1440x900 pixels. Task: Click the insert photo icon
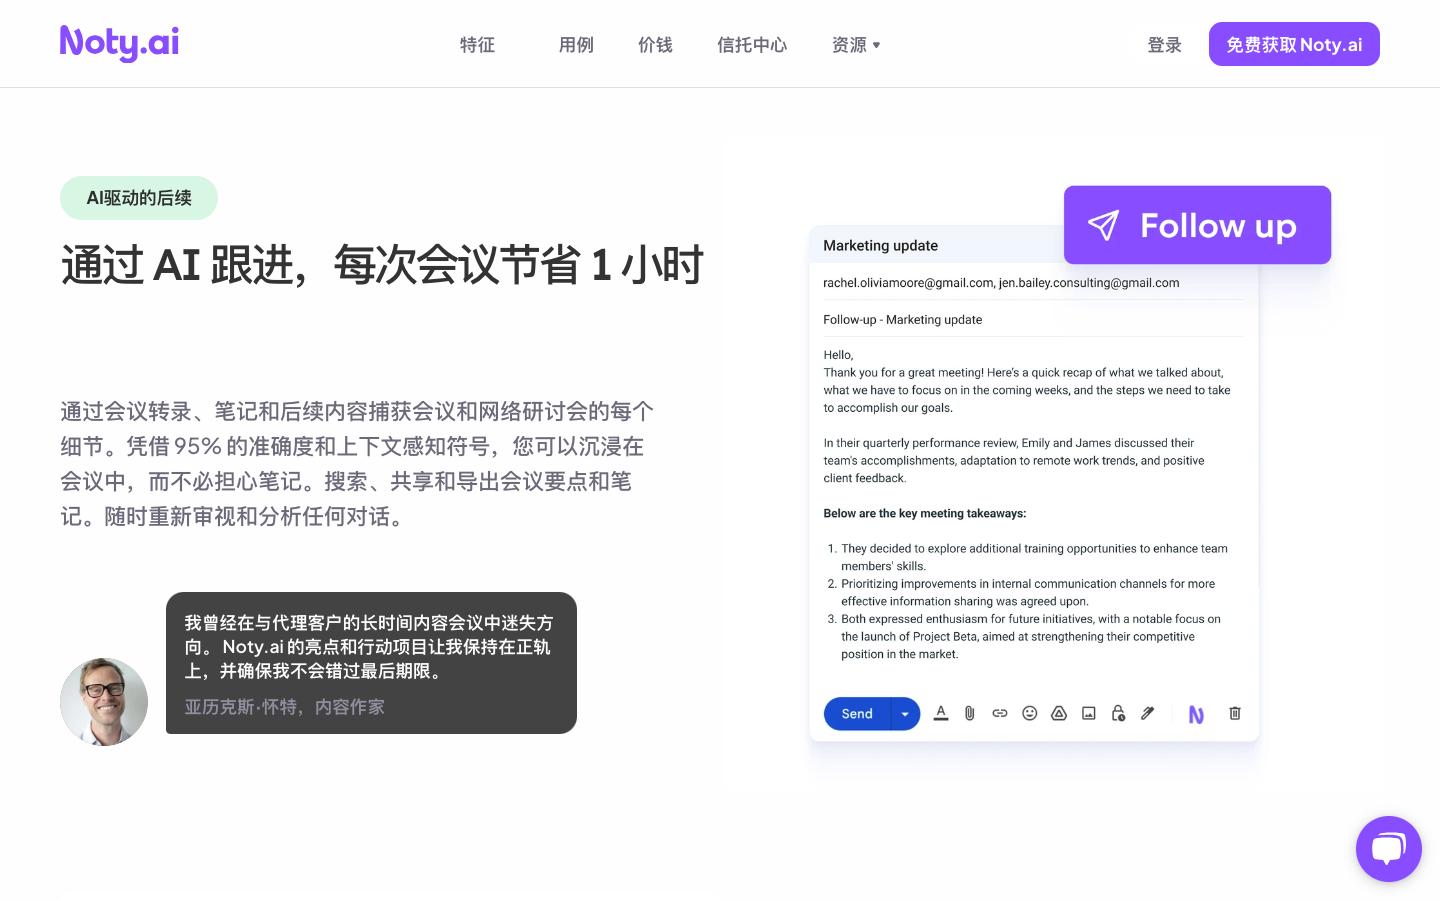(x=1089, y=713)
